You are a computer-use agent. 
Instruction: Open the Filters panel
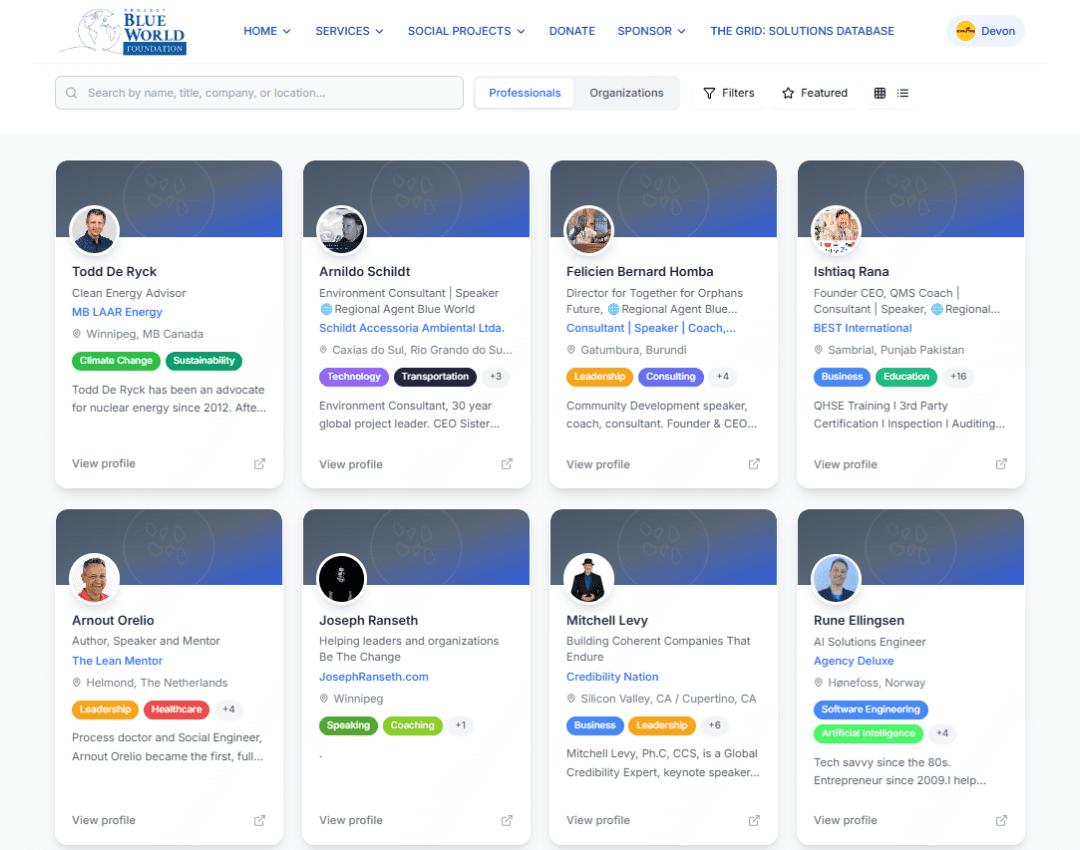729,93
